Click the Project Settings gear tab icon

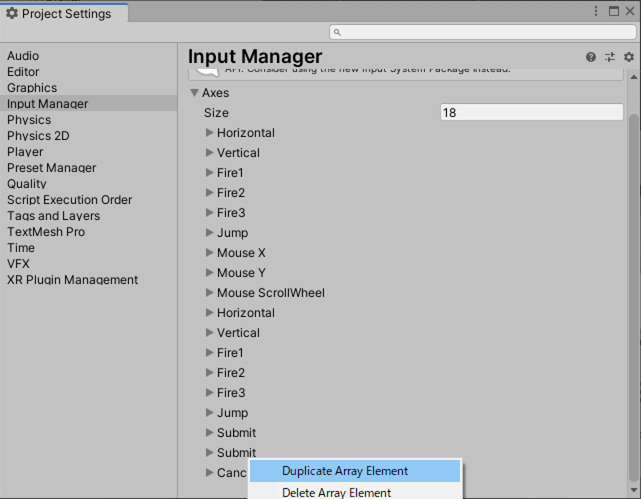(12, 13)
